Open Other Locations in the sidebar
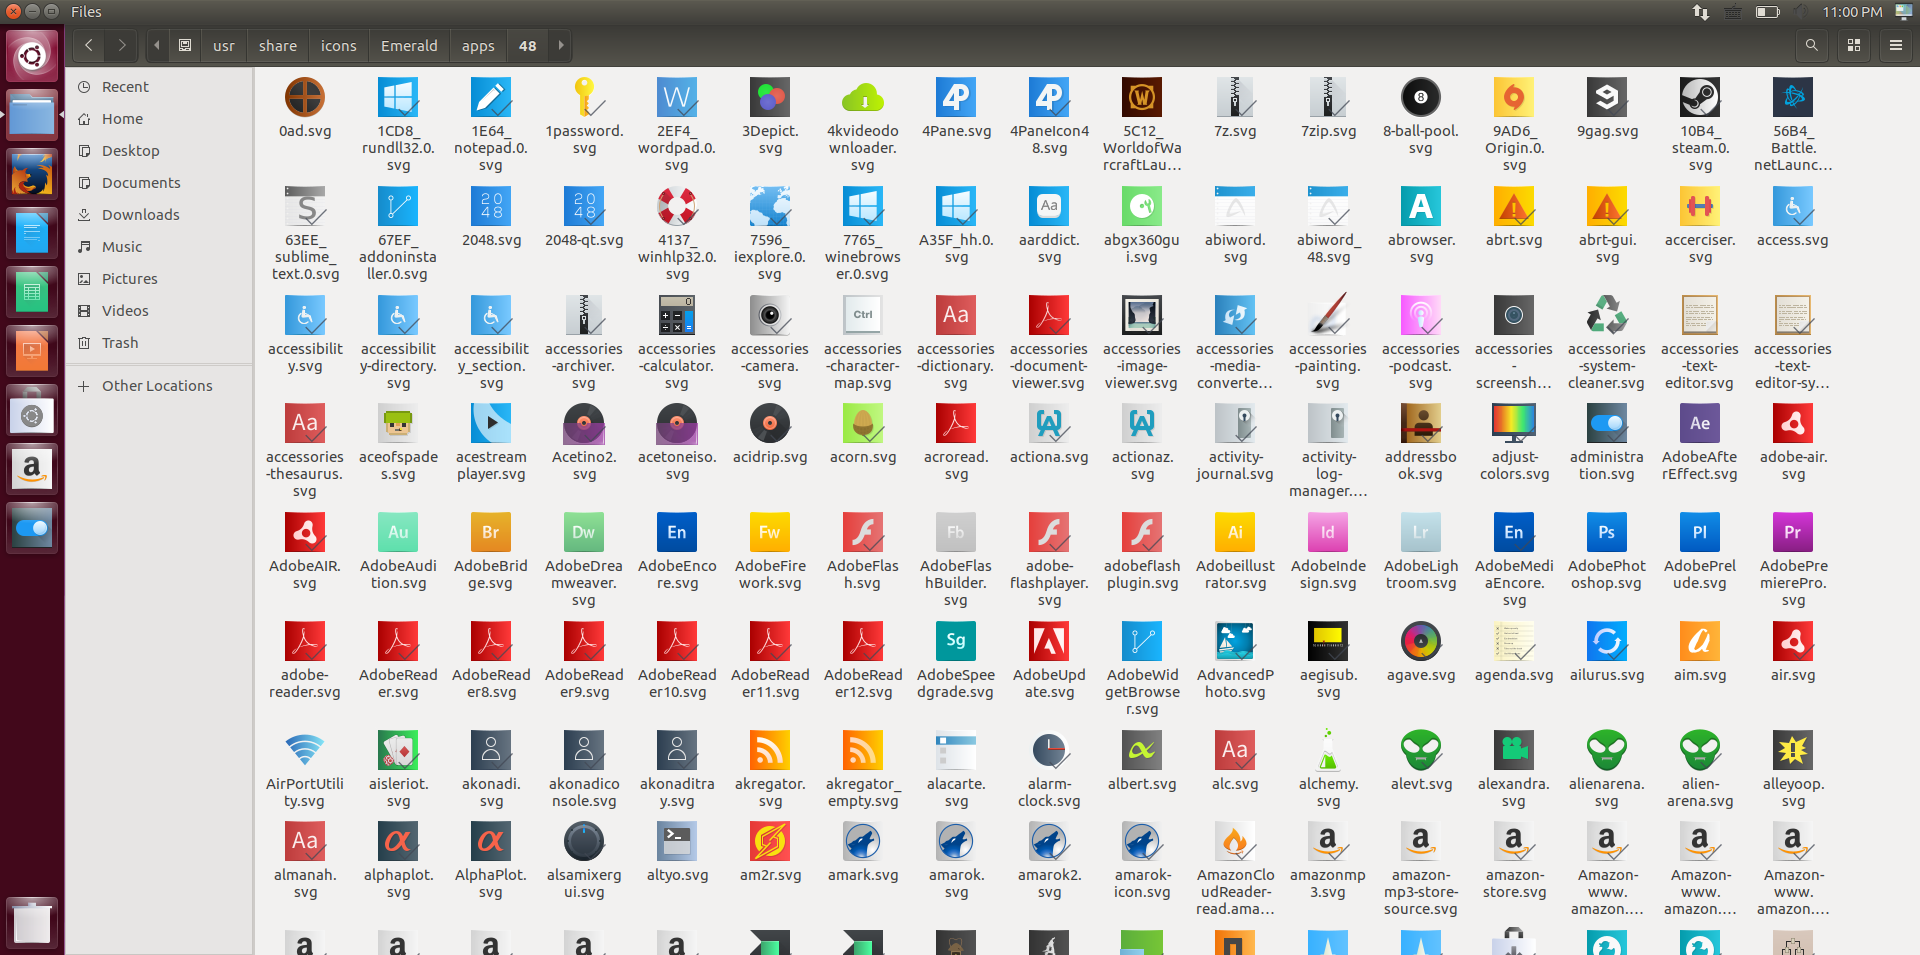 pos(159,386)
